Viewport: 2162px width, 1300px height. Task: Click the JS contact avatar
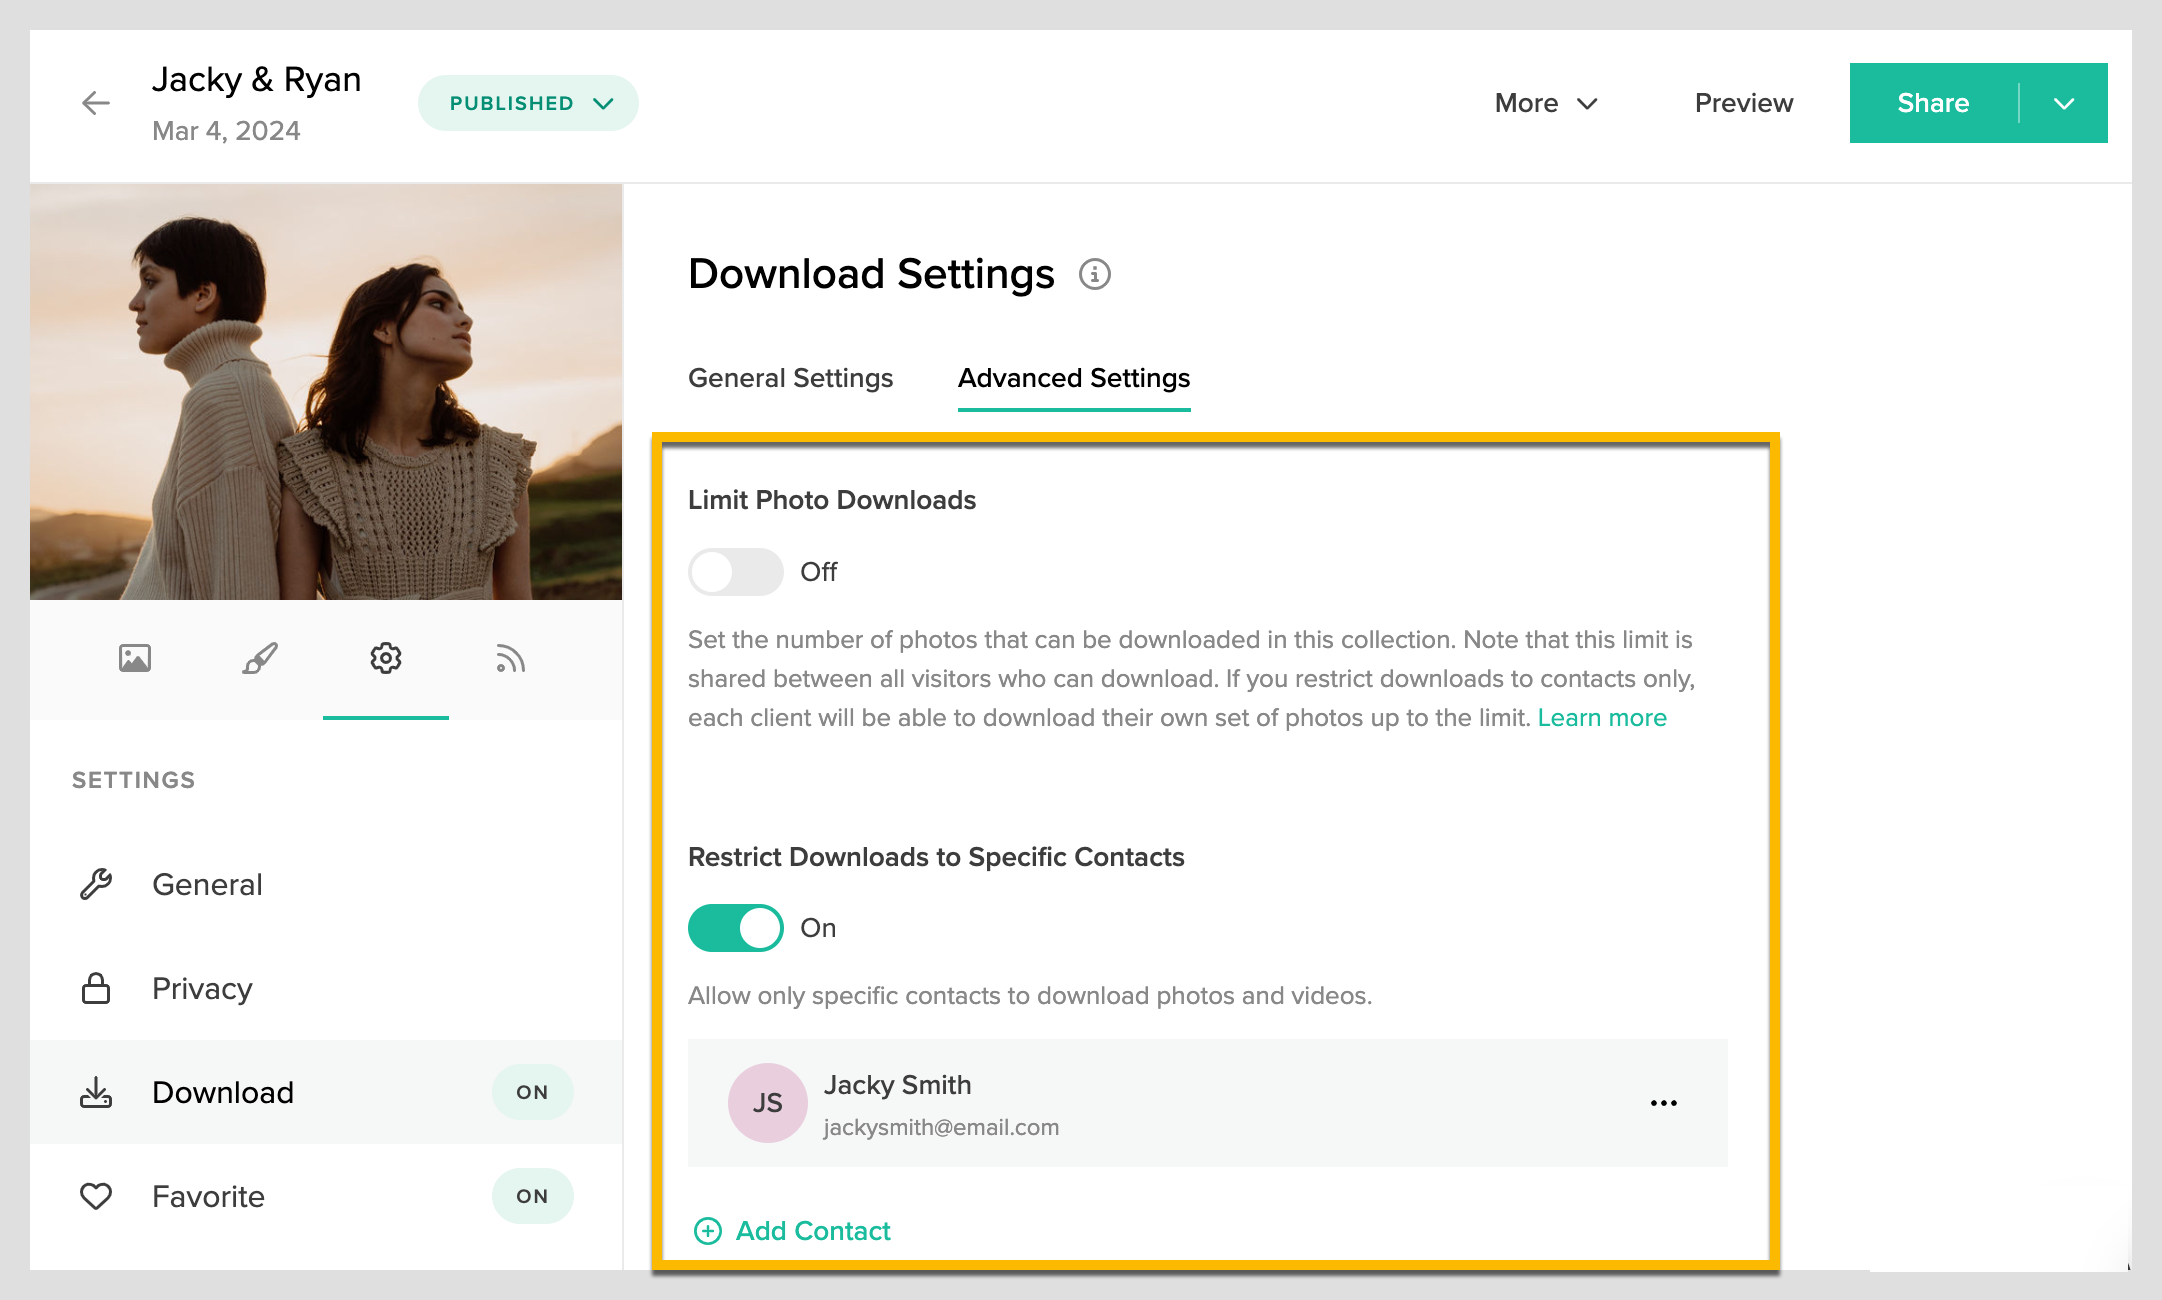point(767,1103)
